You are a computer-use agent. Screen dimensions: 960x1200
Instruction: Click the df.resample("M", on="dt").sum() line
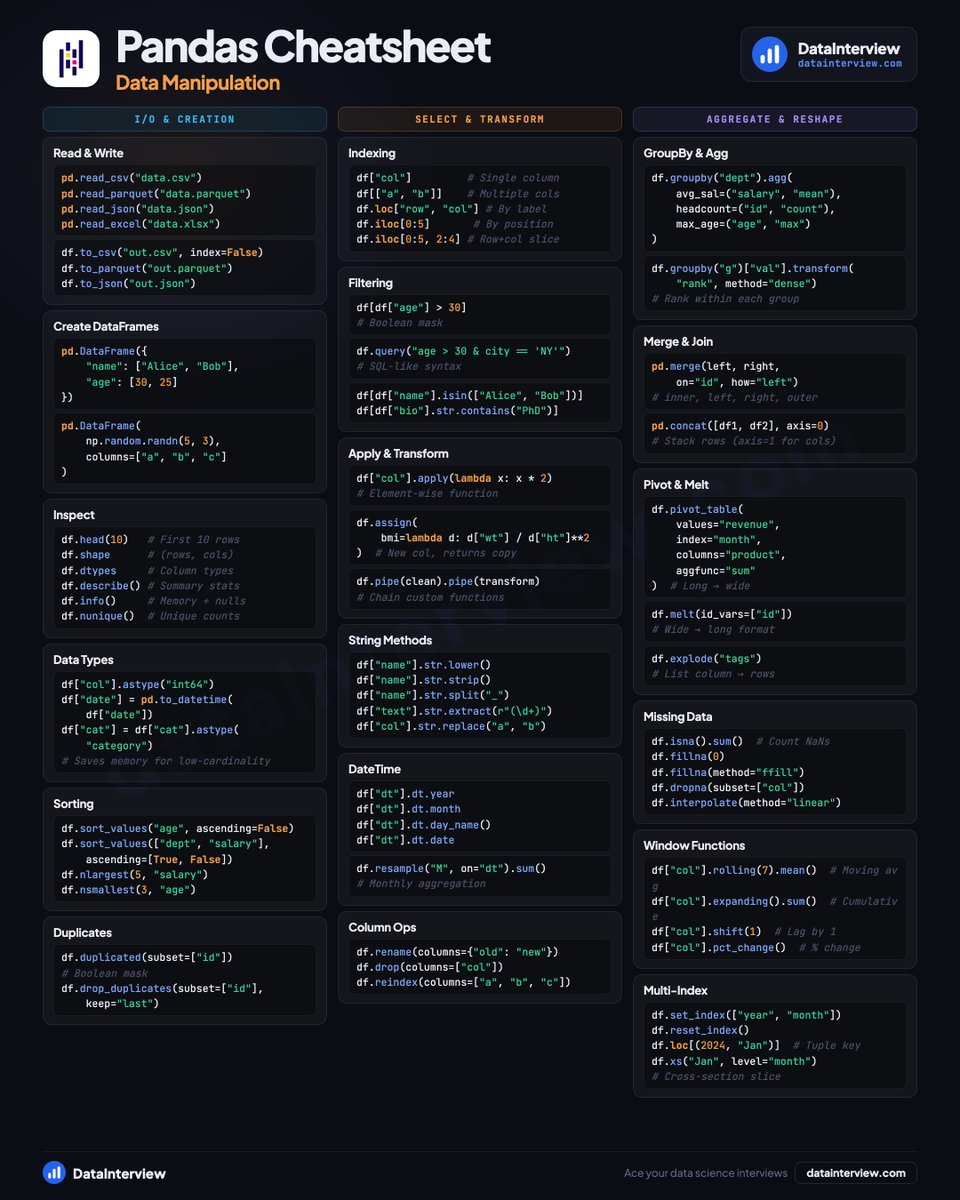(x=451, y=868)
